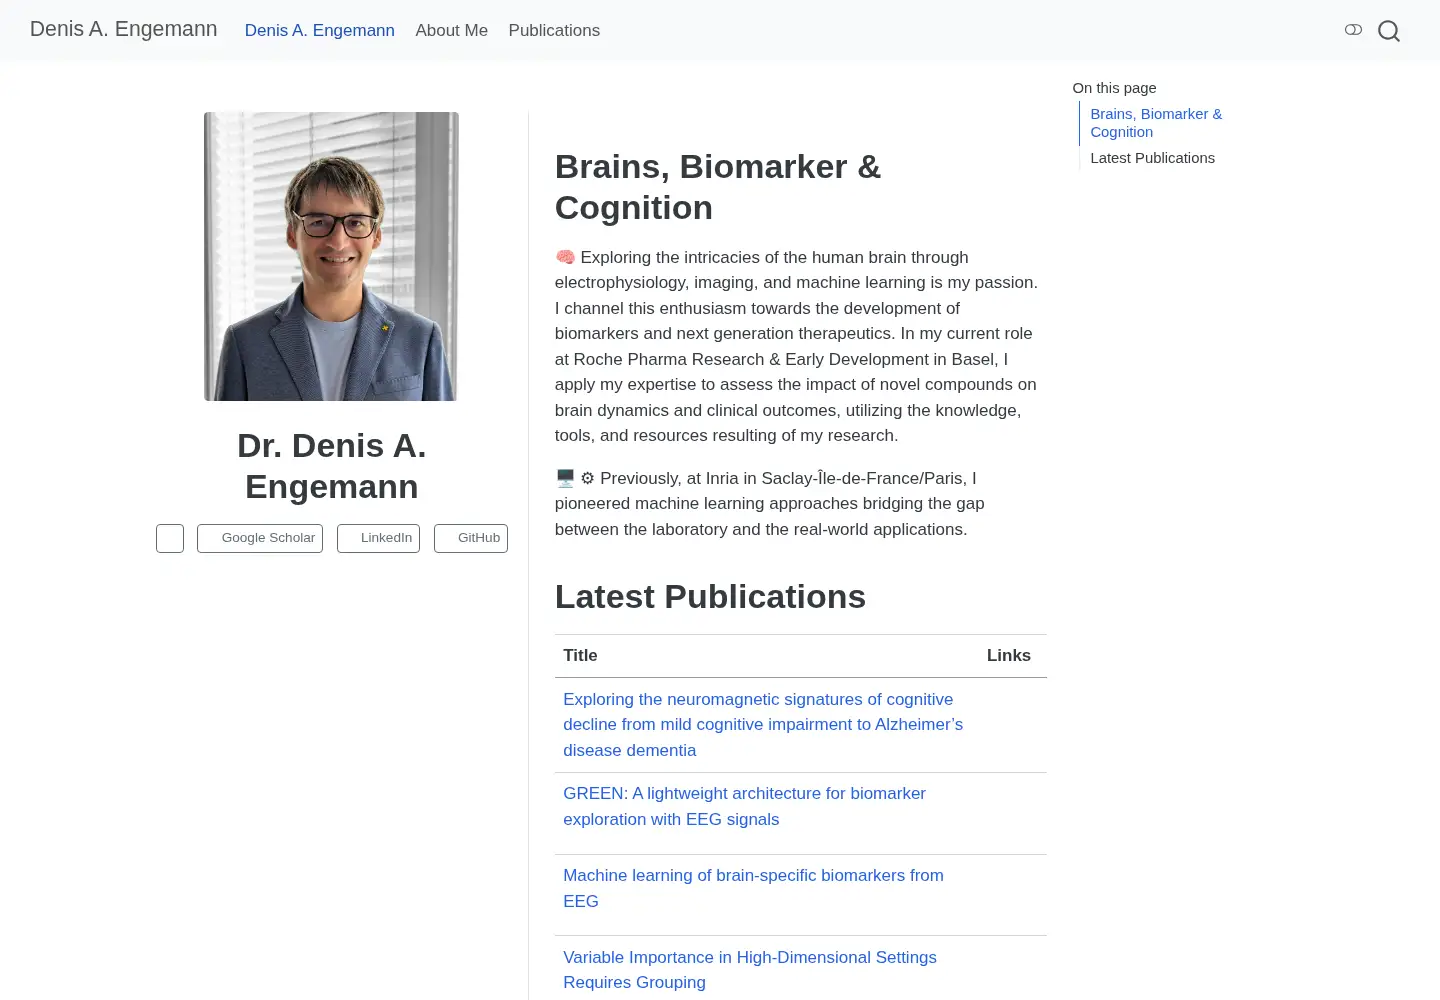Click the "Dr. Denis A. Engemann" name heading
The width and height of the screenshot is (1440, 1000).
(x=332, y=466)
